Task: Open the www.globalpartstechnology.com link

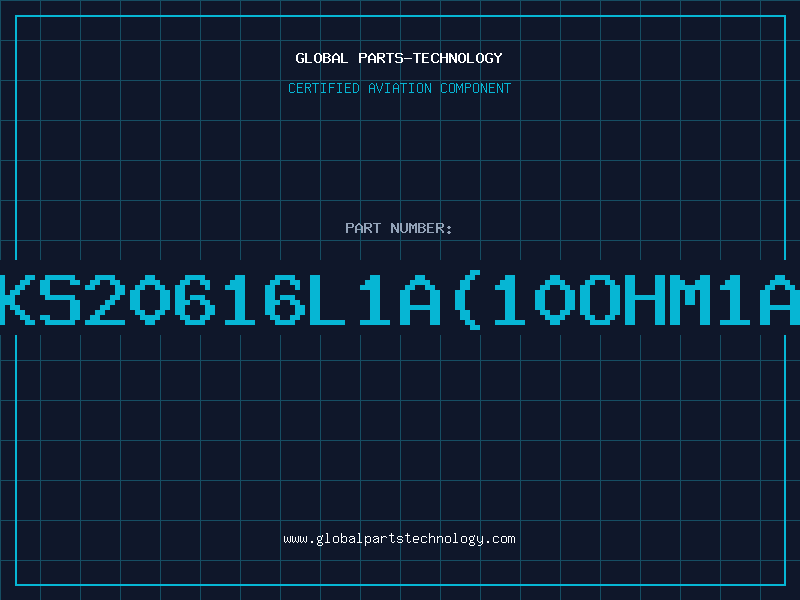Action: 399,539
